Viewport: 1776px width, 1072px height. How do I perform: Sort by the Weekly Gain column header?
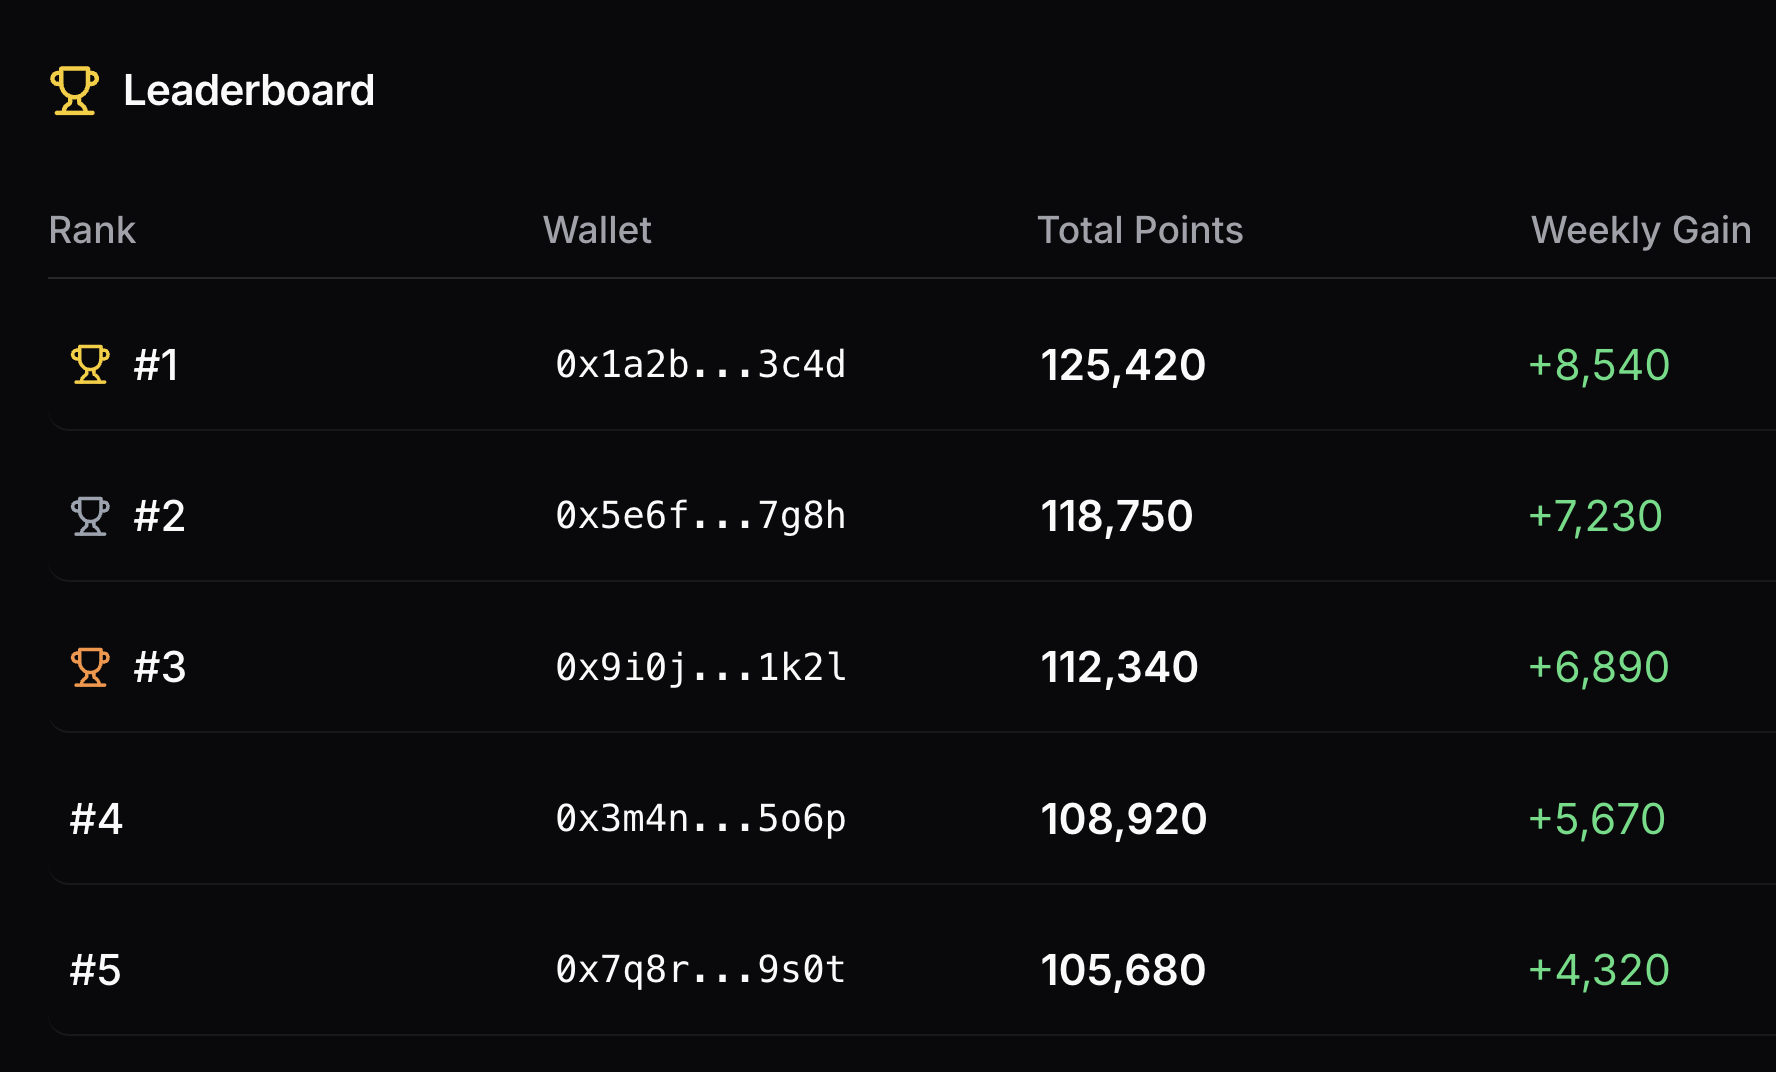coord(1641,230)
